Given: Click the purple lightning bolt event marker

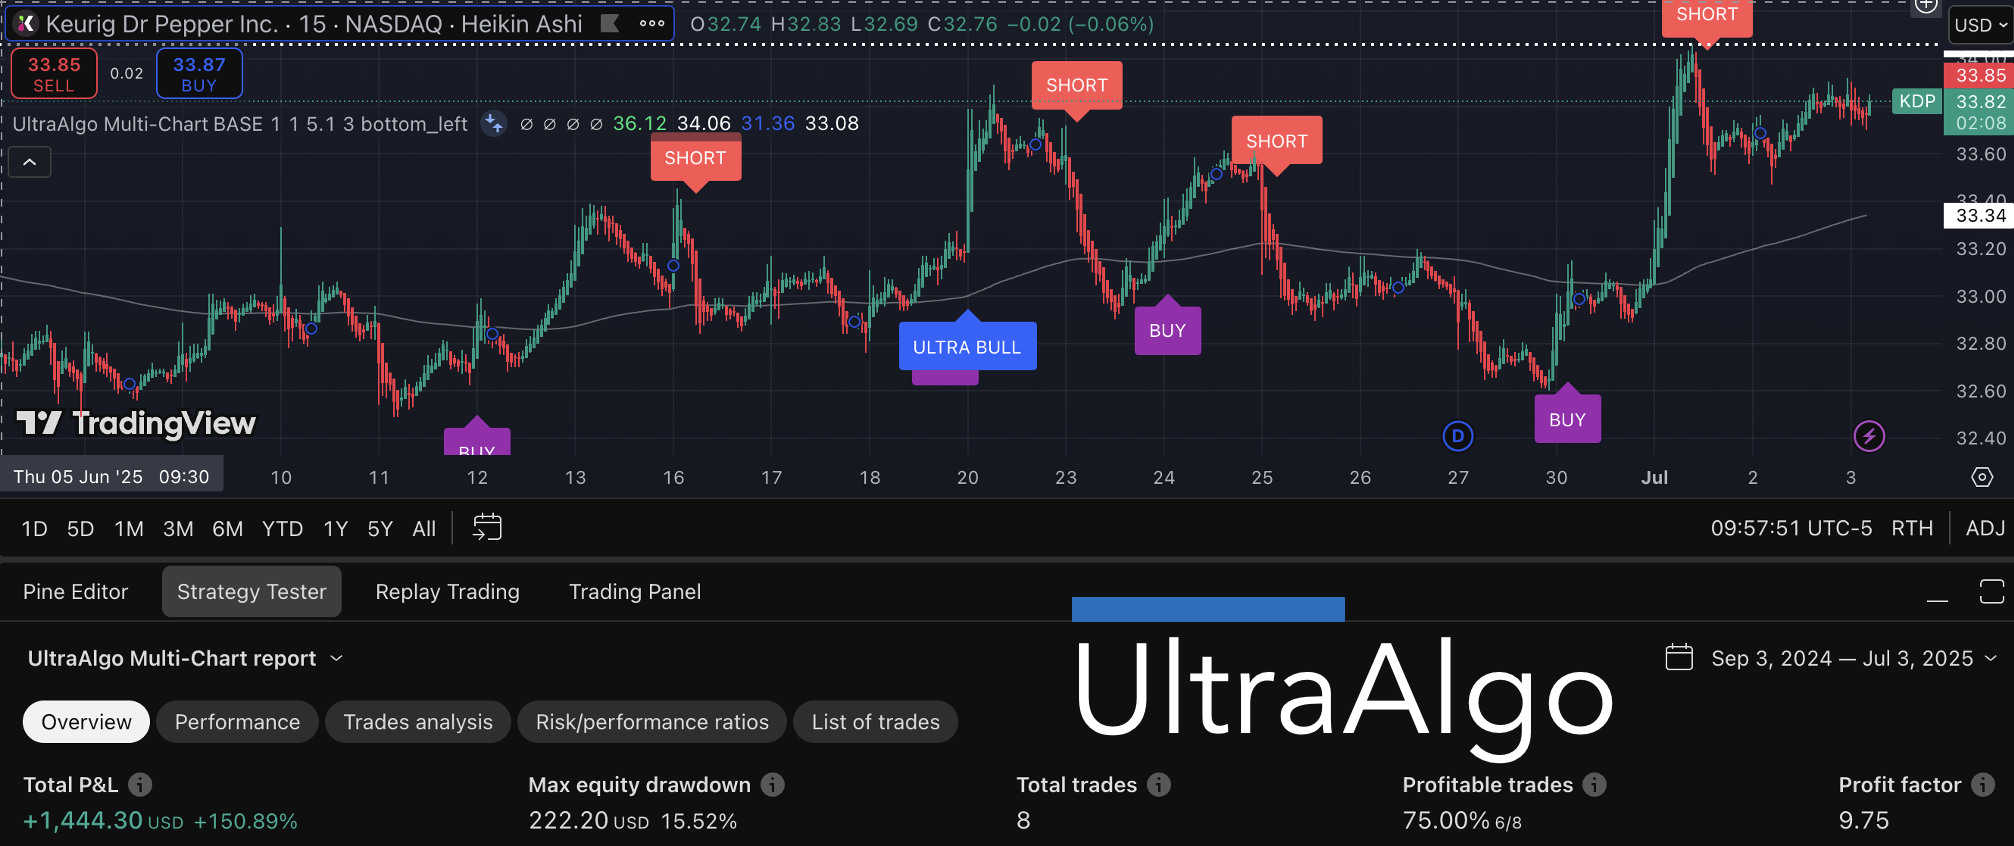Looking at the screenshot, I should 1869,436.
